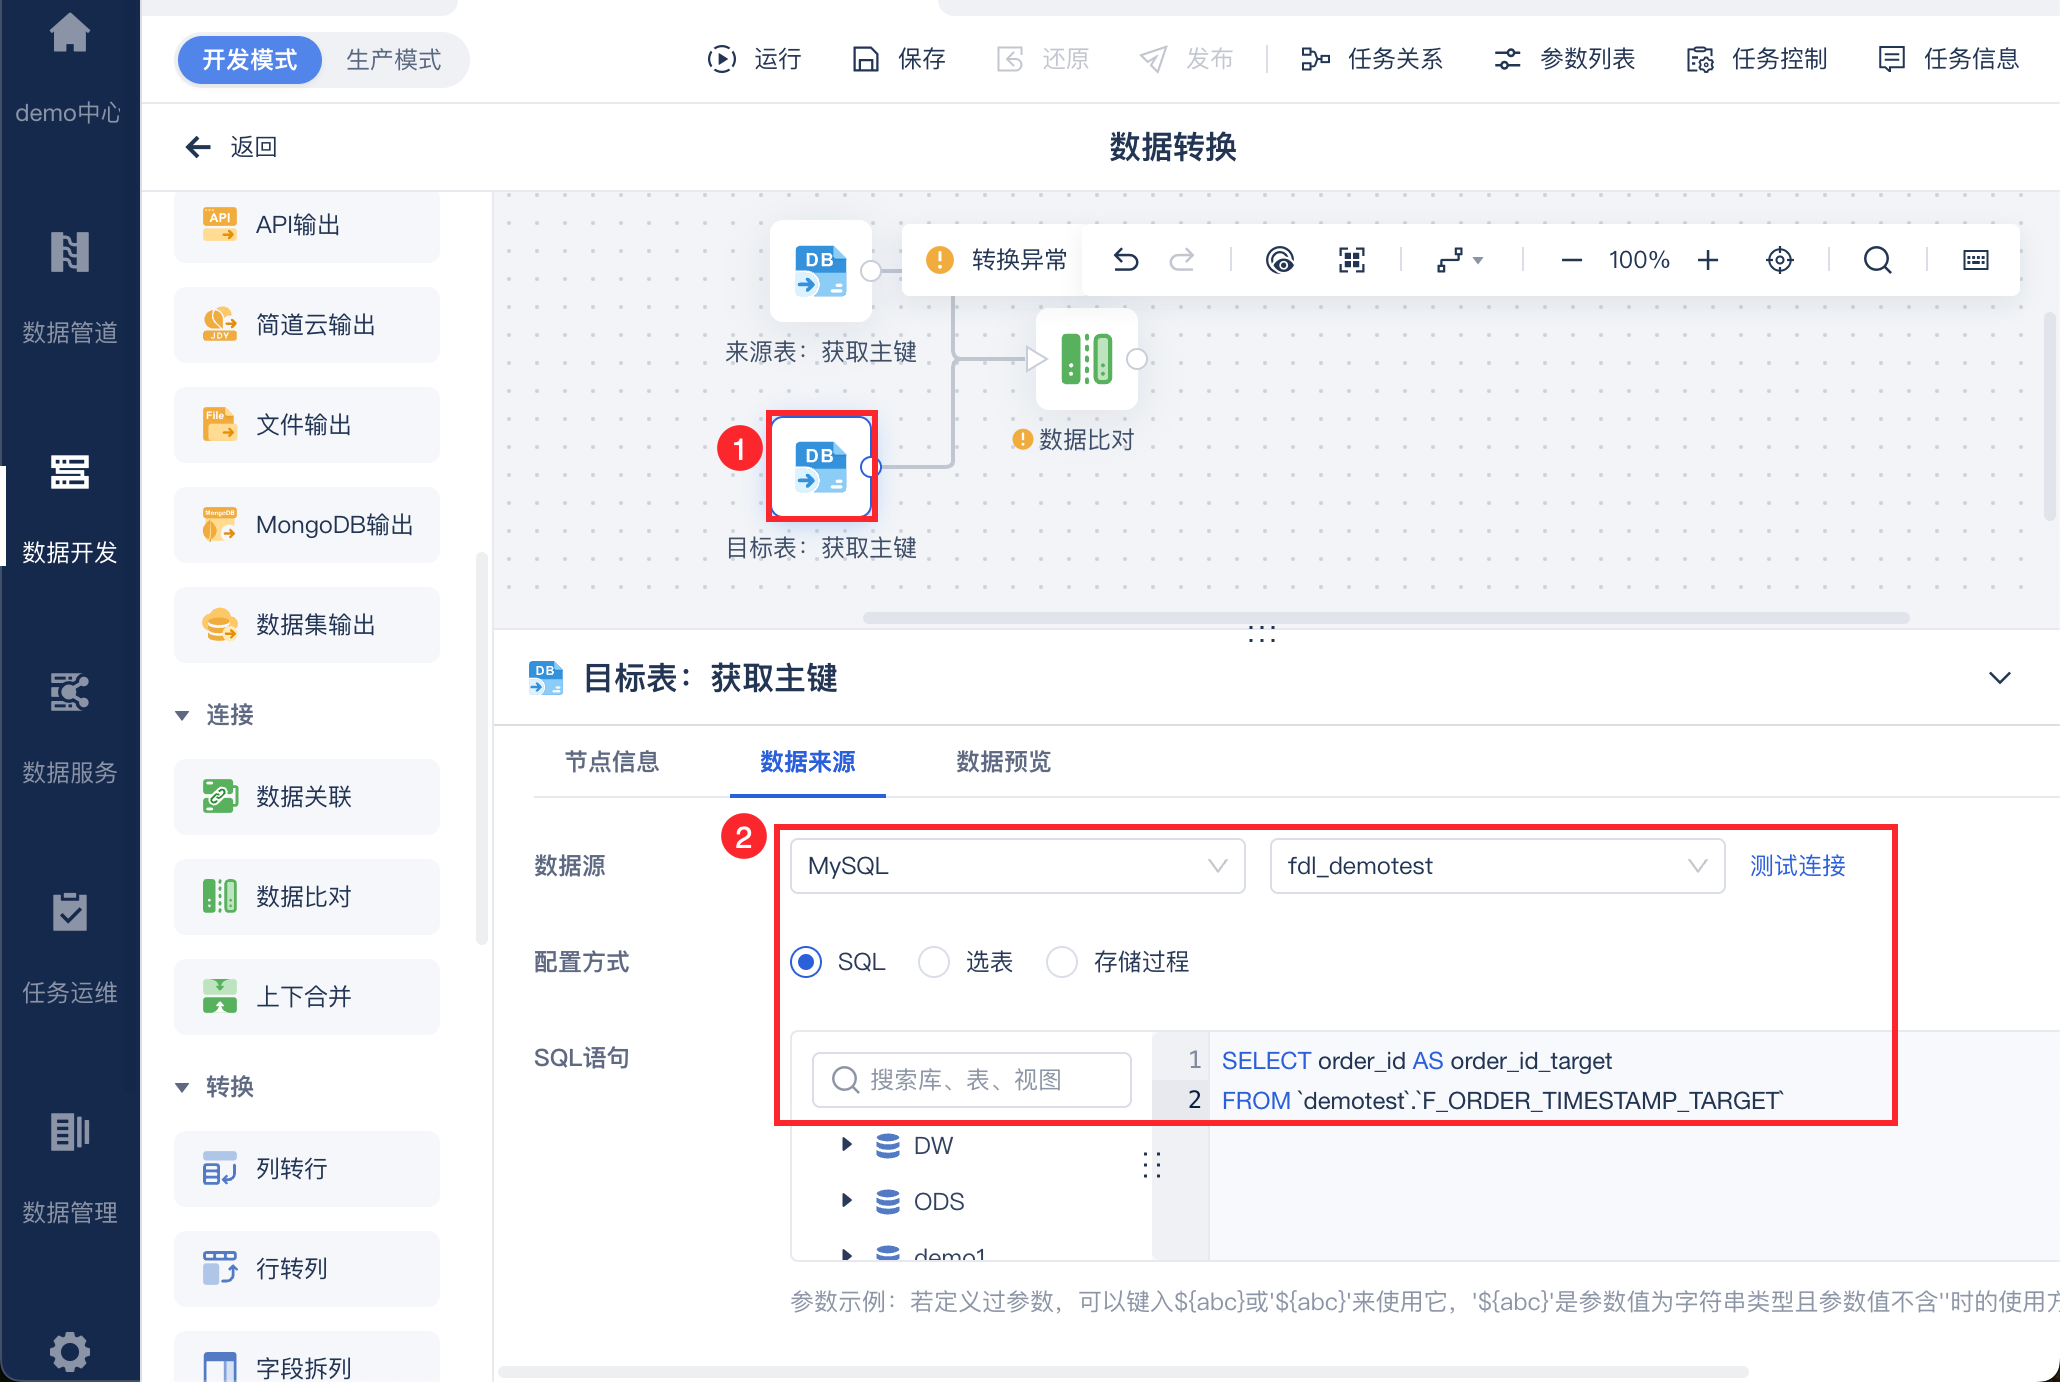Click the 搜索库、表、视图 search field
This screenshot has width=2060, height=1382.
[985, 1080]
